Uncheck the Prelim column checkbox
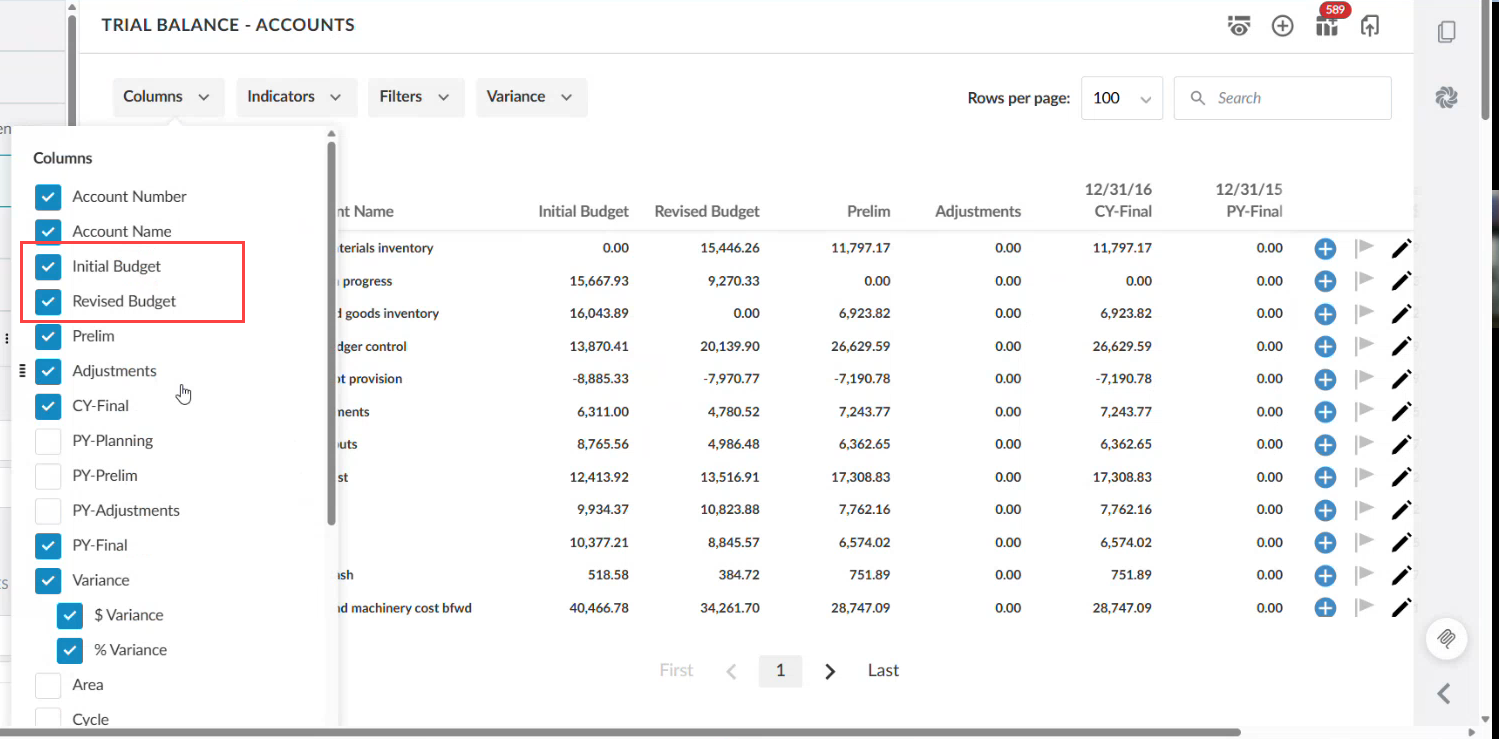 tap(48, 336)
